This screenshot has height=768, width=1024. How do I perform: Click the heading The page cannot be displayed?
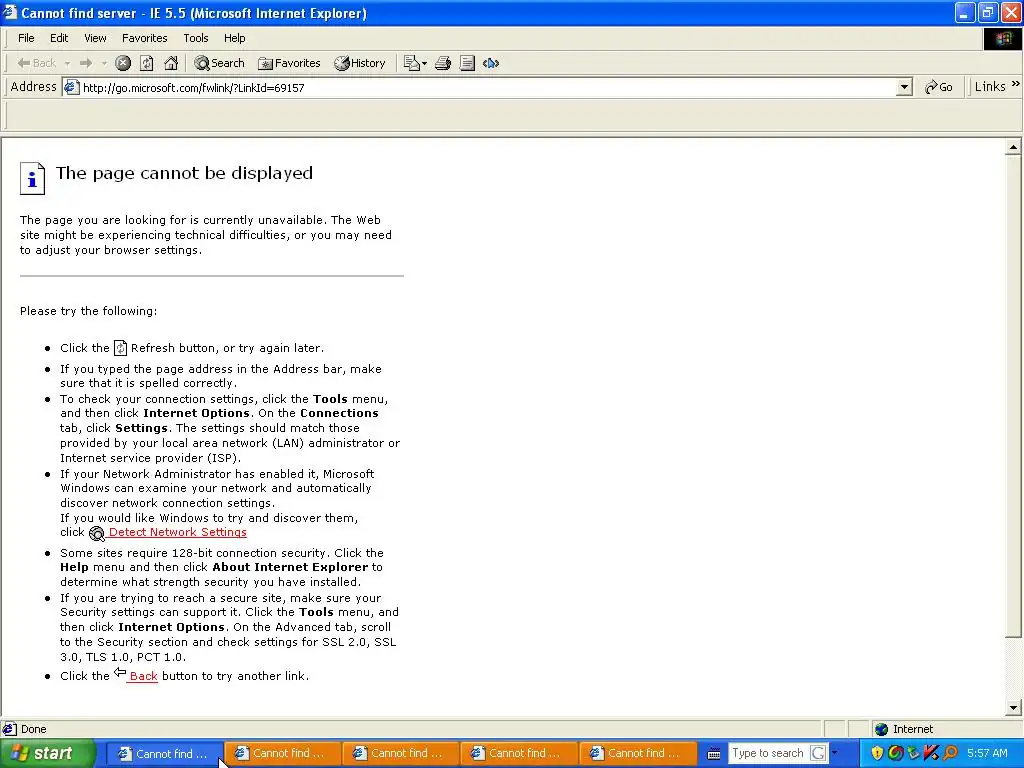[184, 173]
